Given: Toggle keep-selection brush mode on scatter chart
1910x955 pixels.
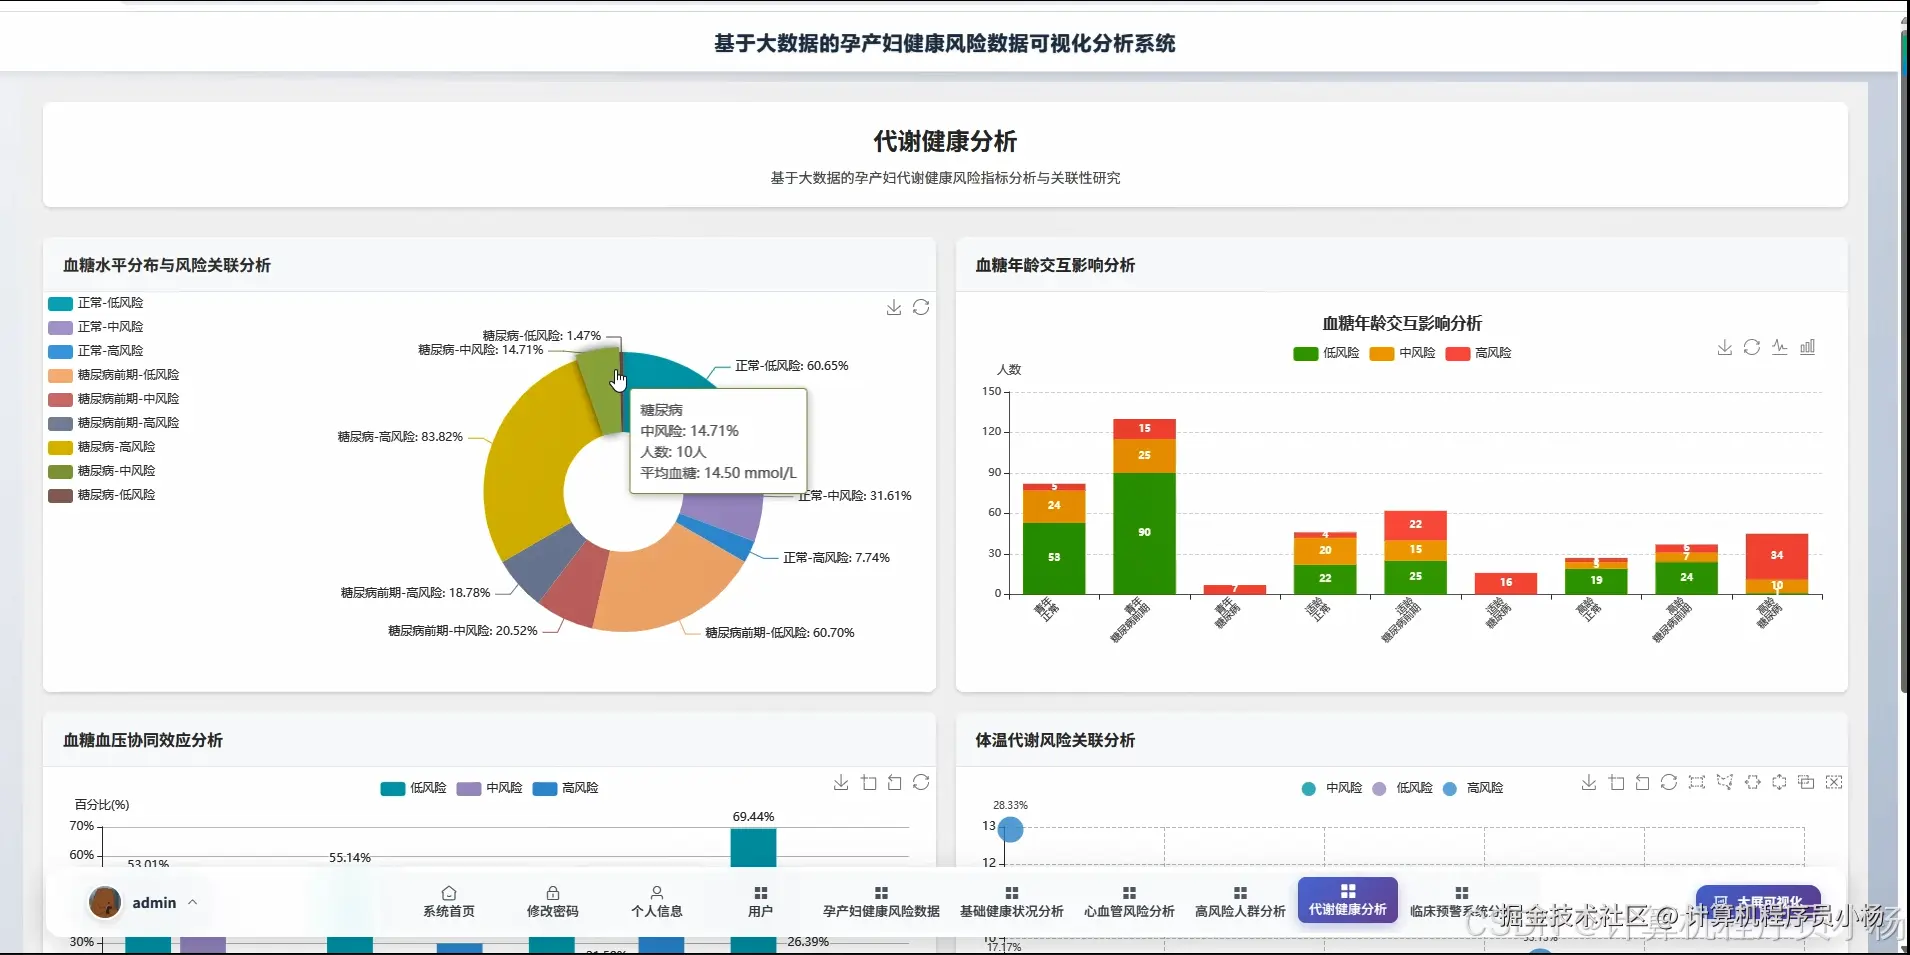Looking at the screenshot, I should pyautogui.click(x=1806, y=782).
